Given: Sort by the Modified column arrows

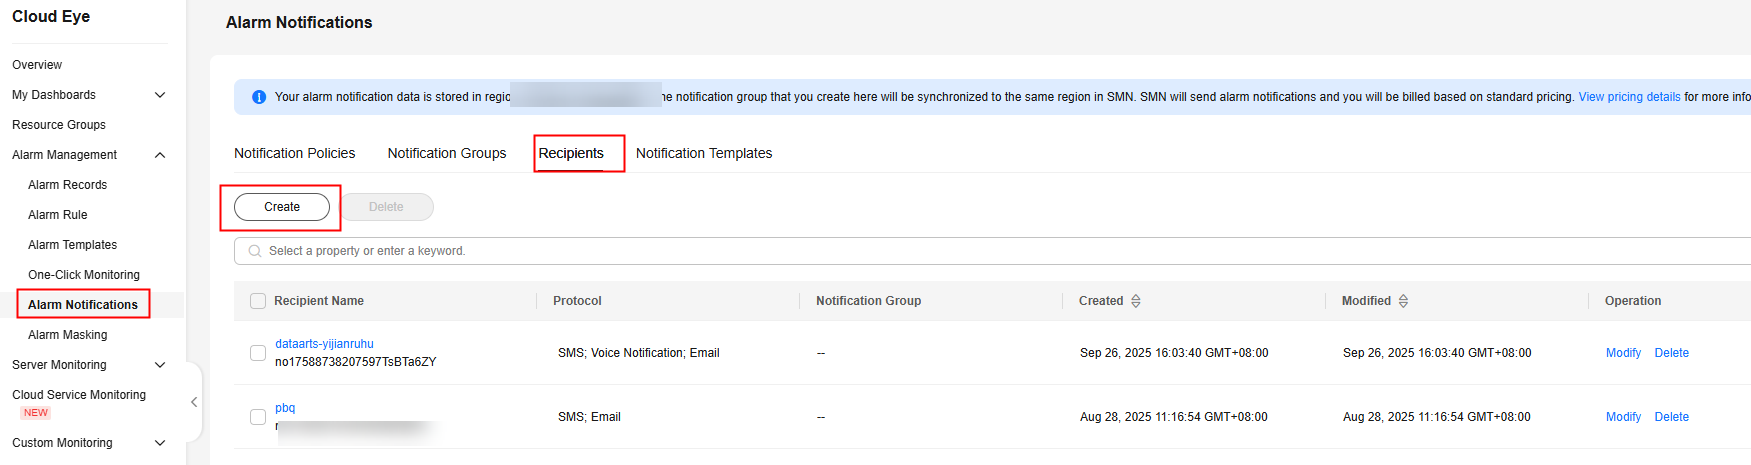Looking at the screenshot, I should click(1403, 301).
